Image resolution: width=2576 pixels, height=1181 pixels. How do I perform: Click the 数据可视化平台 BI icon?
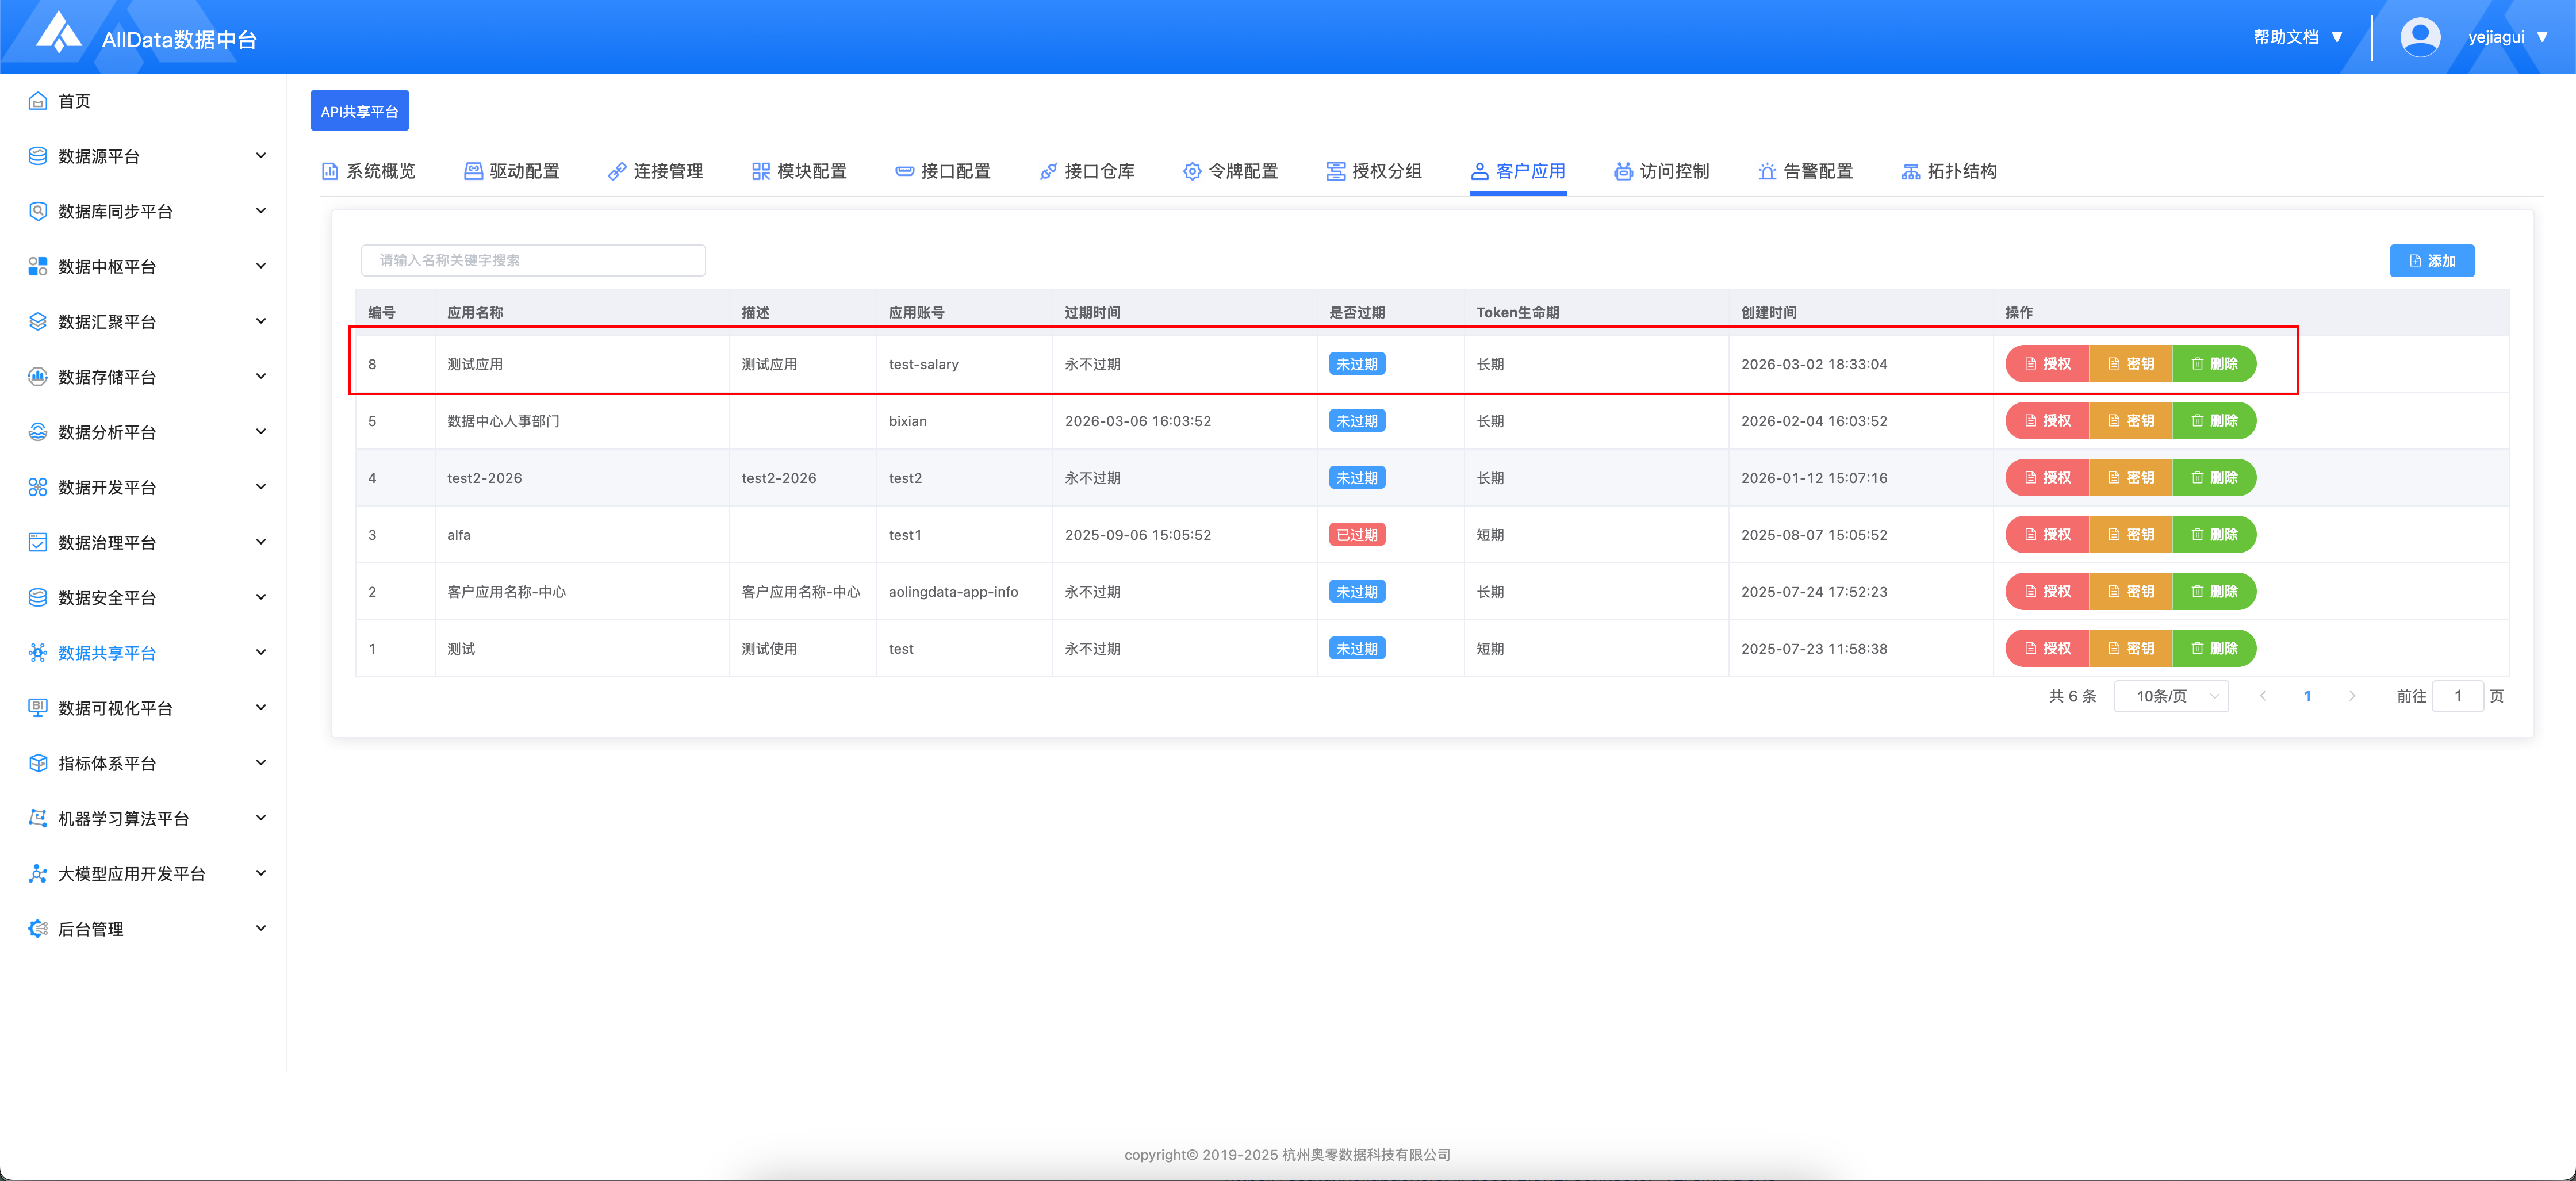coord(38,708)
